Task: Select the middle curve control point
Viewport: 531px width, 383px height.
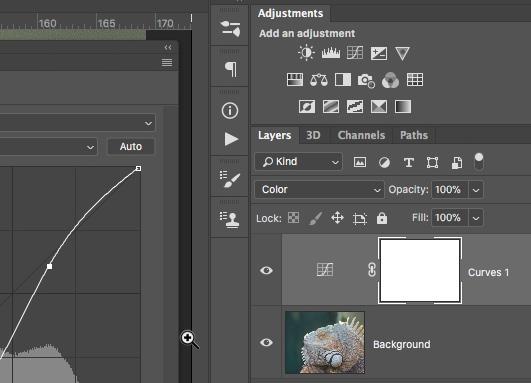Action: pyautogui.click(x=49, y=267)
